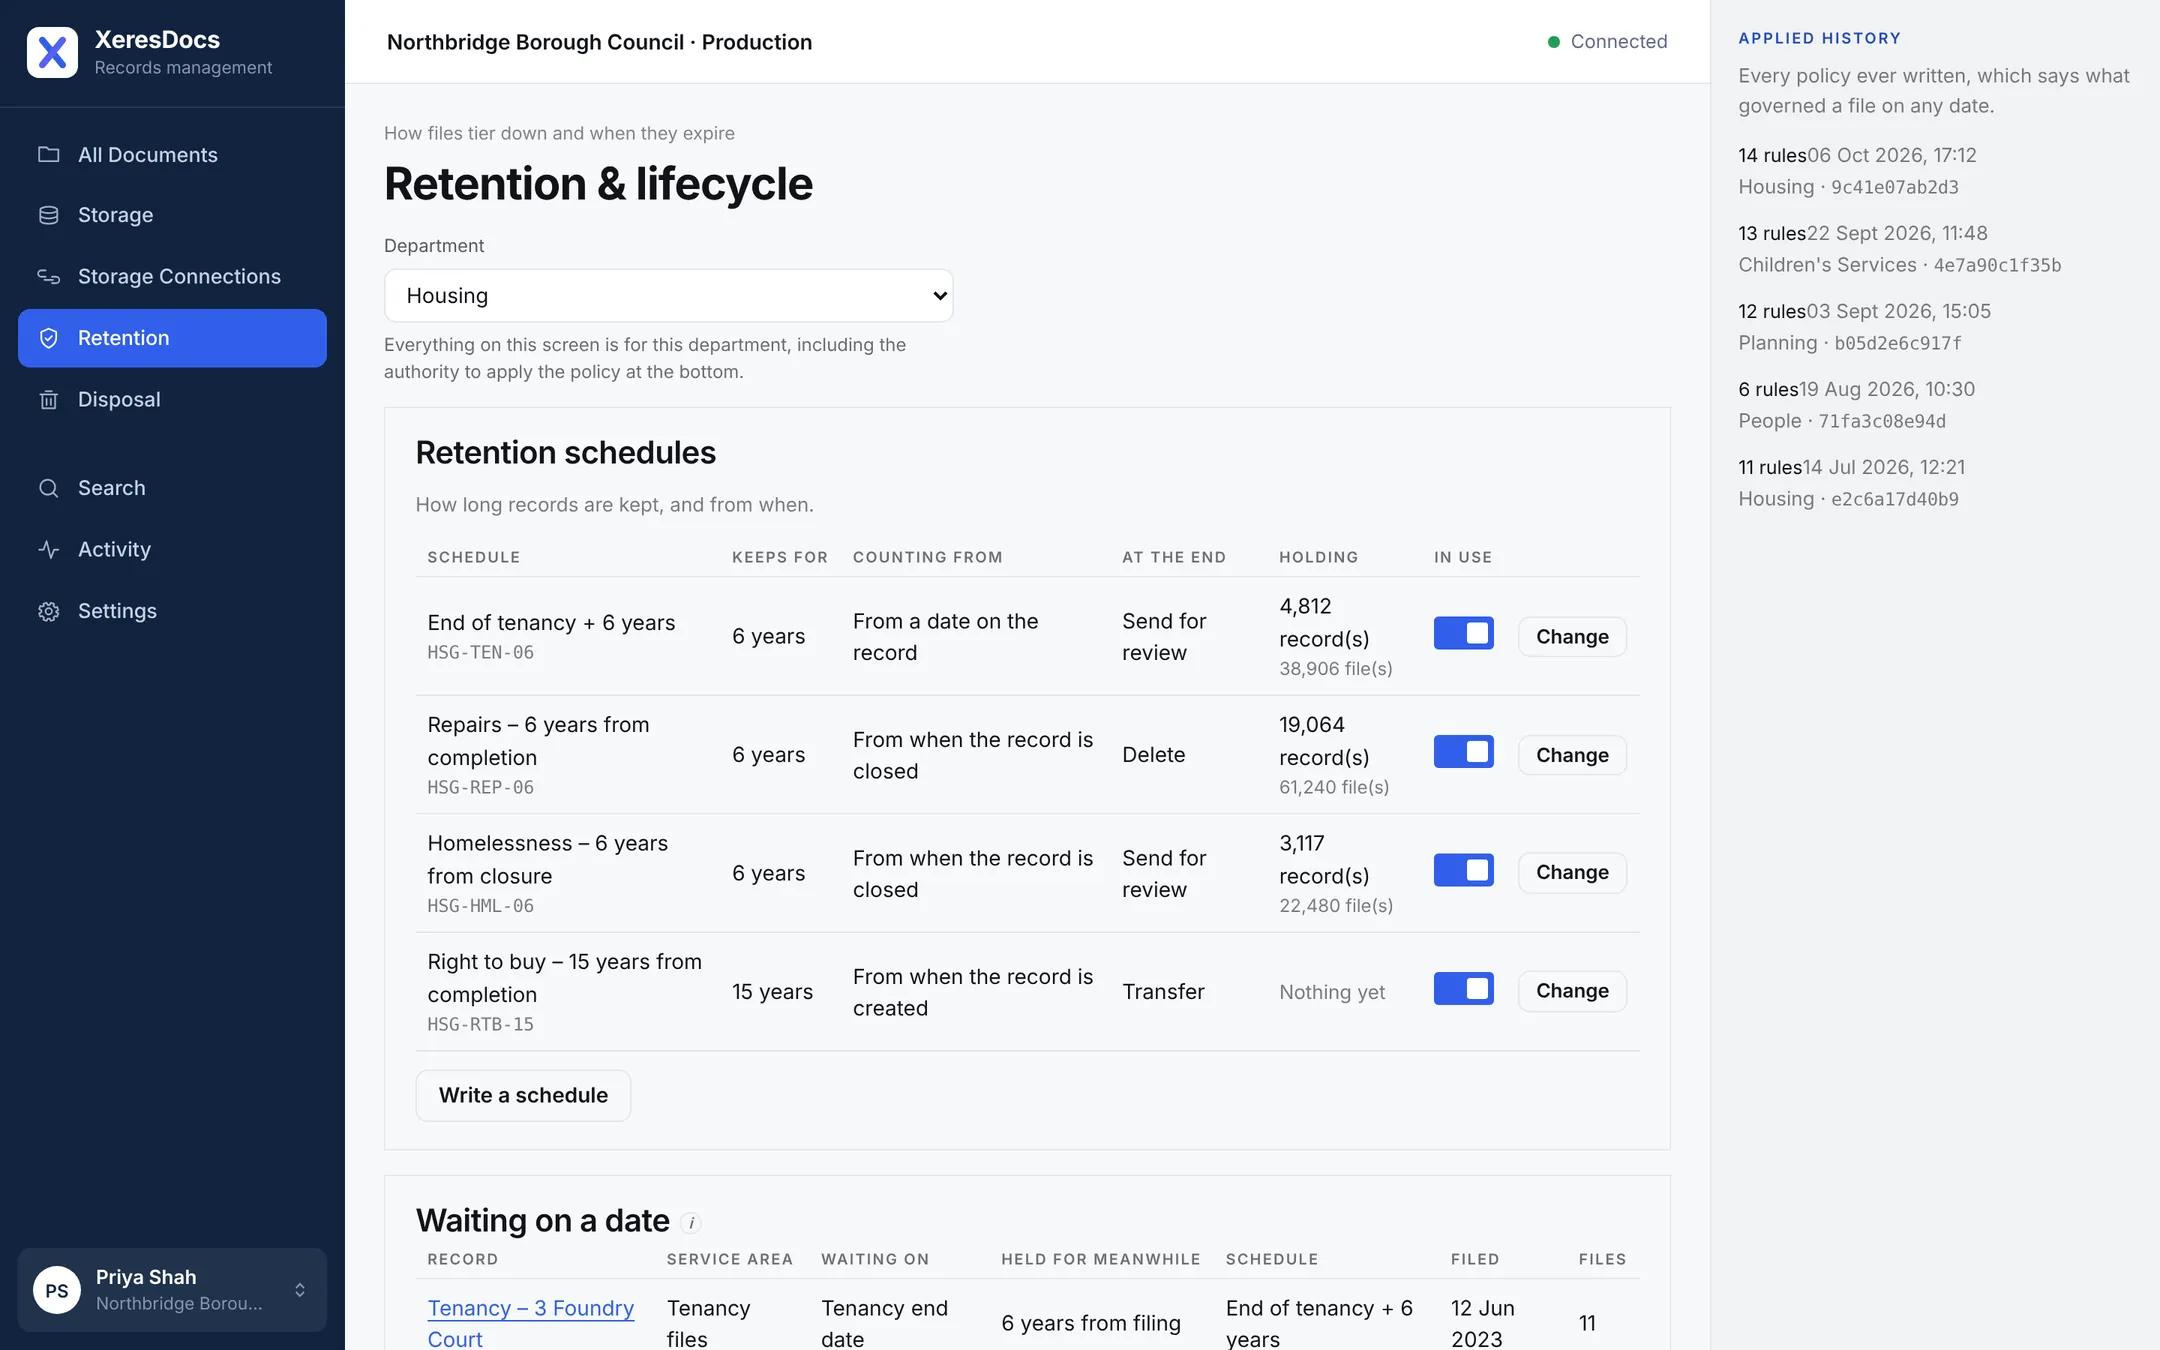Click the info icon beside Waiting on a date
Viewport: 2160px width, 1350px height.
[691, 1222]
